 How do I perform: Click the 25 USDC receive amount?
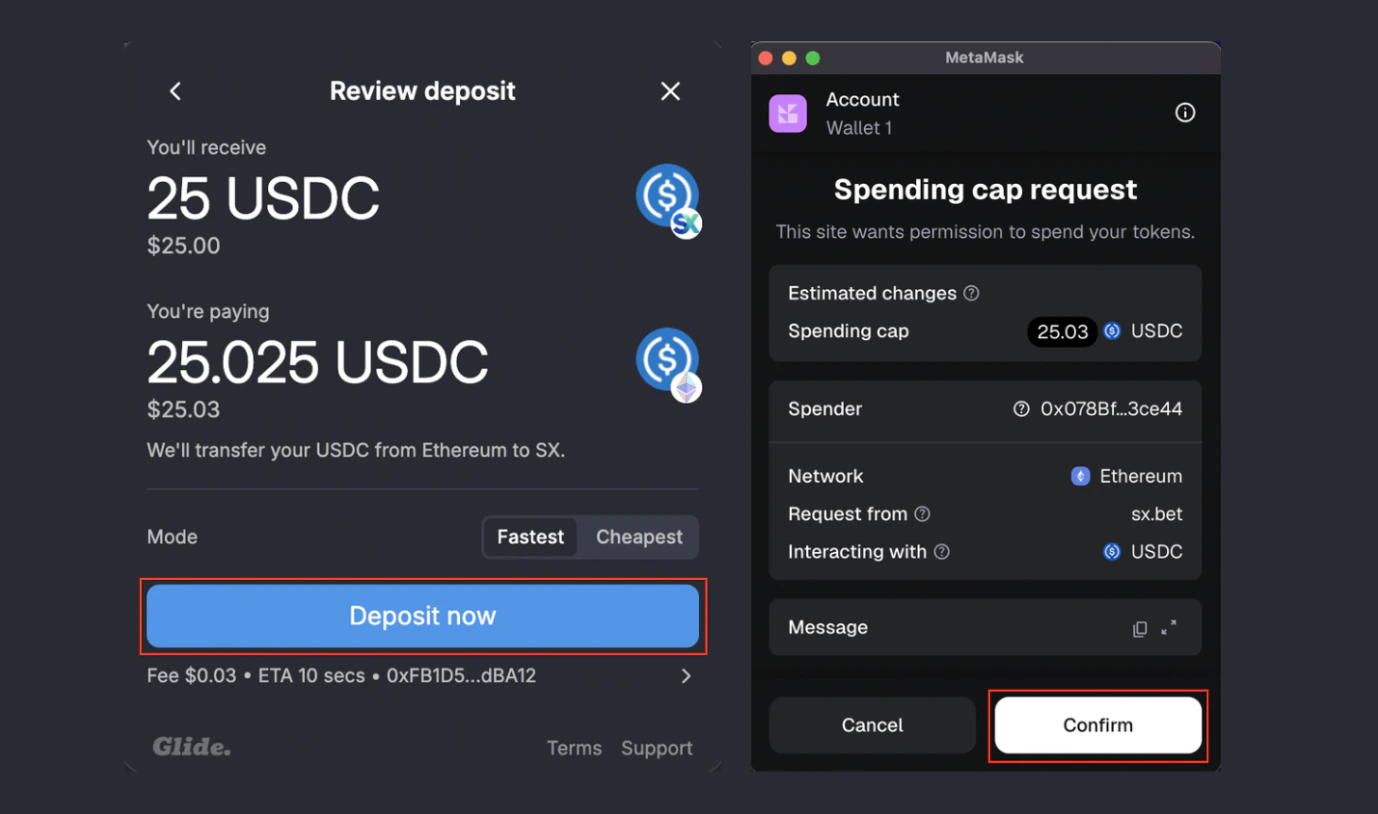[x=263, y=198]
